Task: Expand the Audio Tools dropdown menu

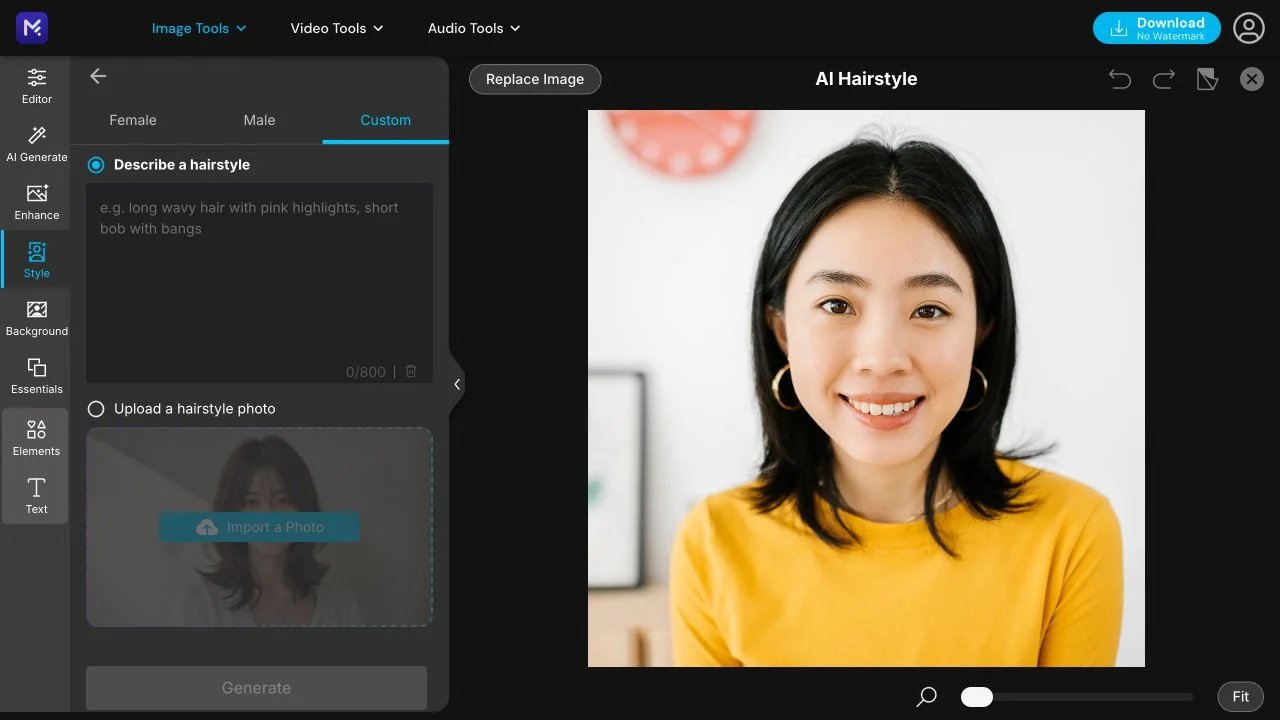Action: 474,28
